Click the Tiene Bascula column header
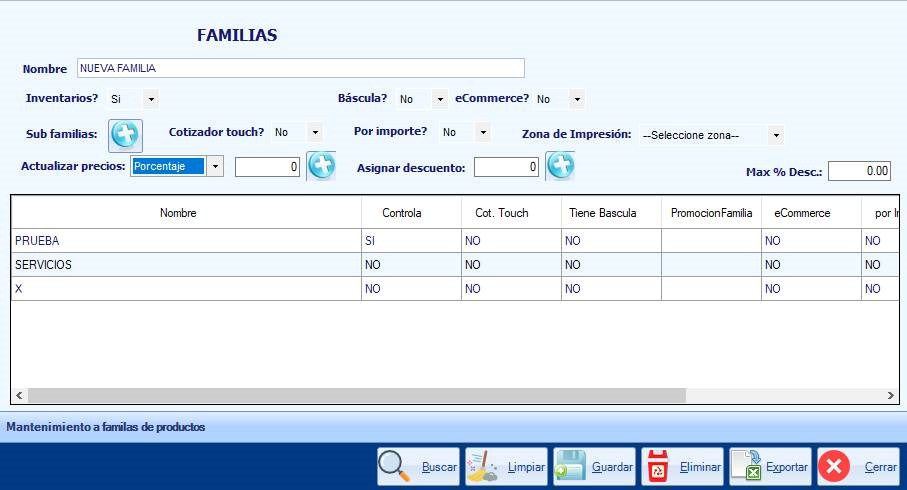Viewport: 907px width, 490px height. 611,213
